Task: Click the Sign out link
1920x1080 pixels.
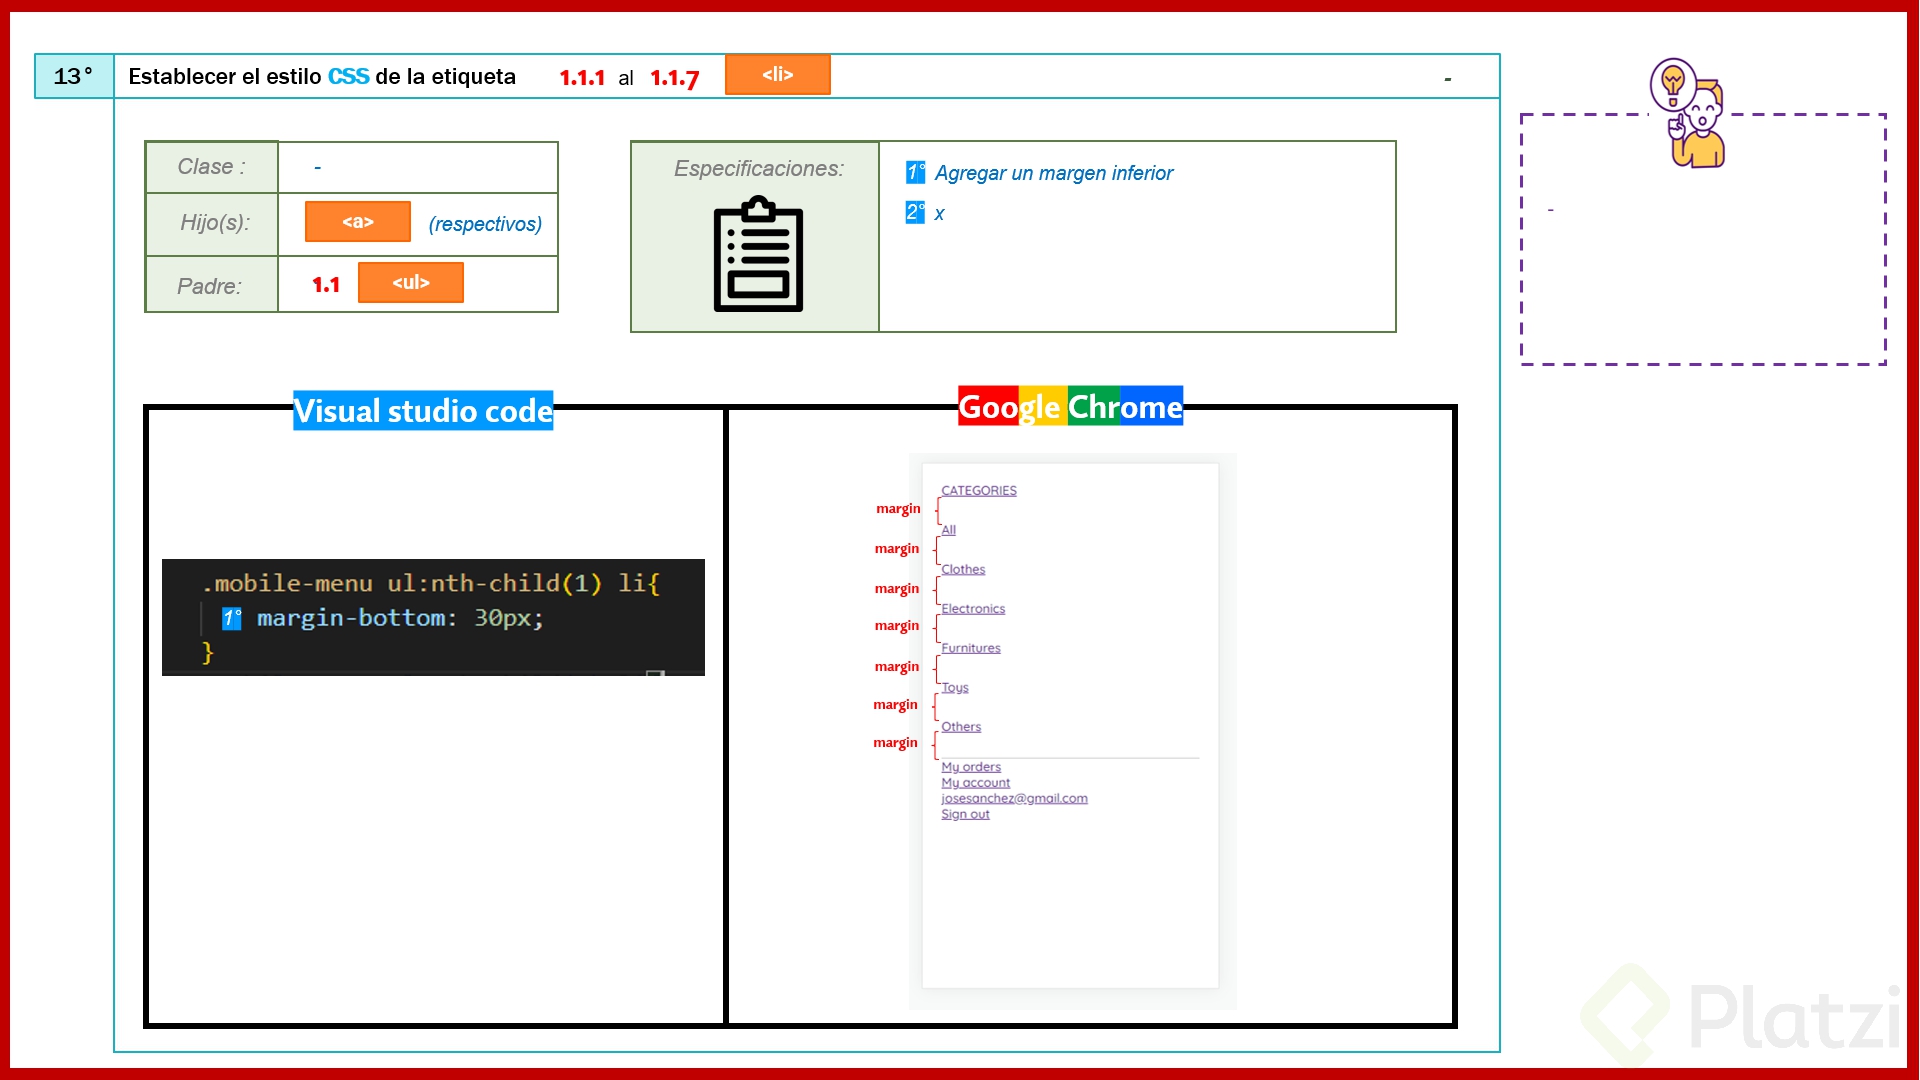Action: click(965, 814)
